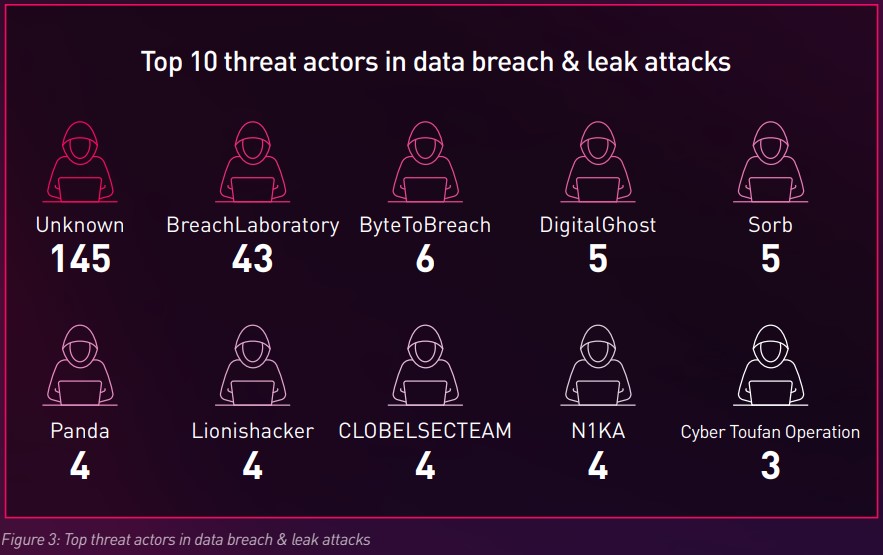Select the Cyber Toufan Operation label
883x555 pixels.
pos(770,432)
